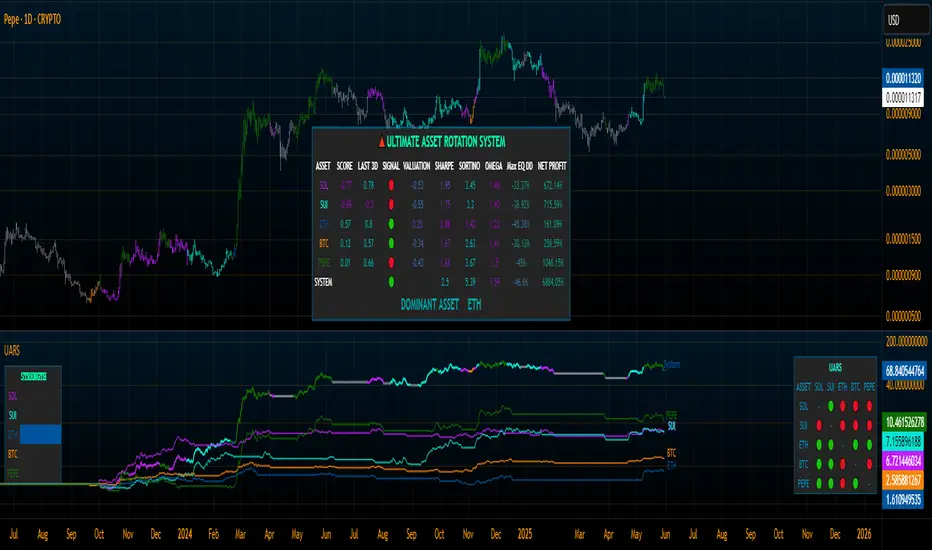Image resolution: width=932 pixels, height=550 pixels.
Task: Click ETH's green signal dot in rotation table
Action: 391,222
